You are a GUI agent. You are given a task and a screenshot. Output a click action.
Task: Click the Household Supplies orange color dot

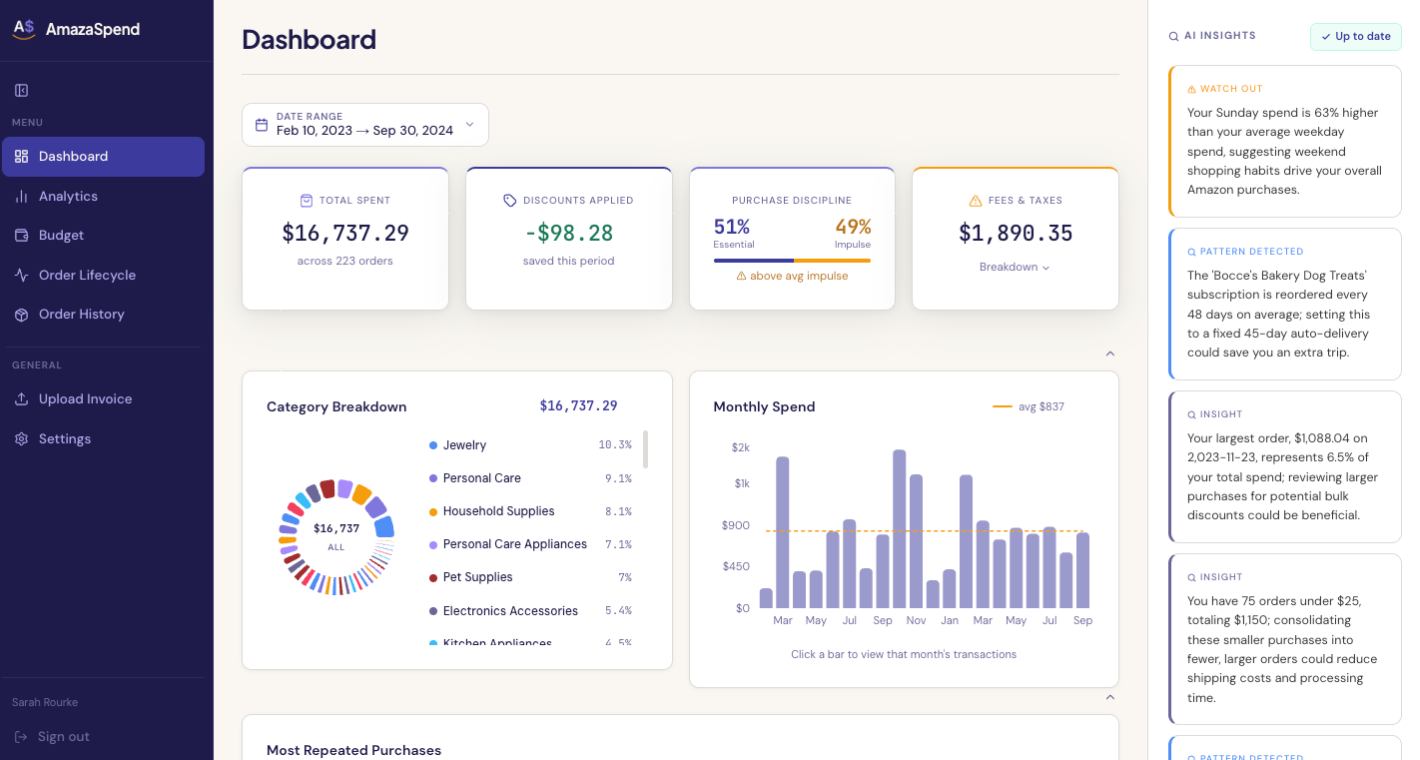click(433, 511)
